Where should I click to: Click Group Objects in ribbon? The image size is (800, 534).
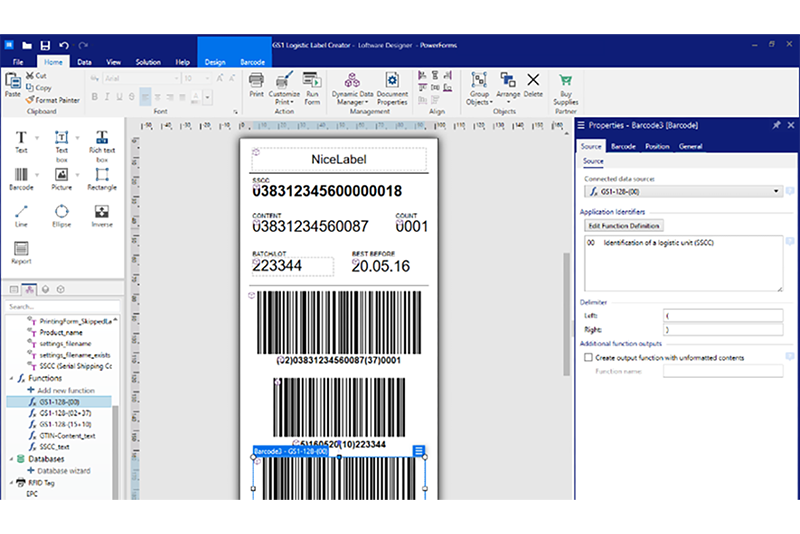479,88
